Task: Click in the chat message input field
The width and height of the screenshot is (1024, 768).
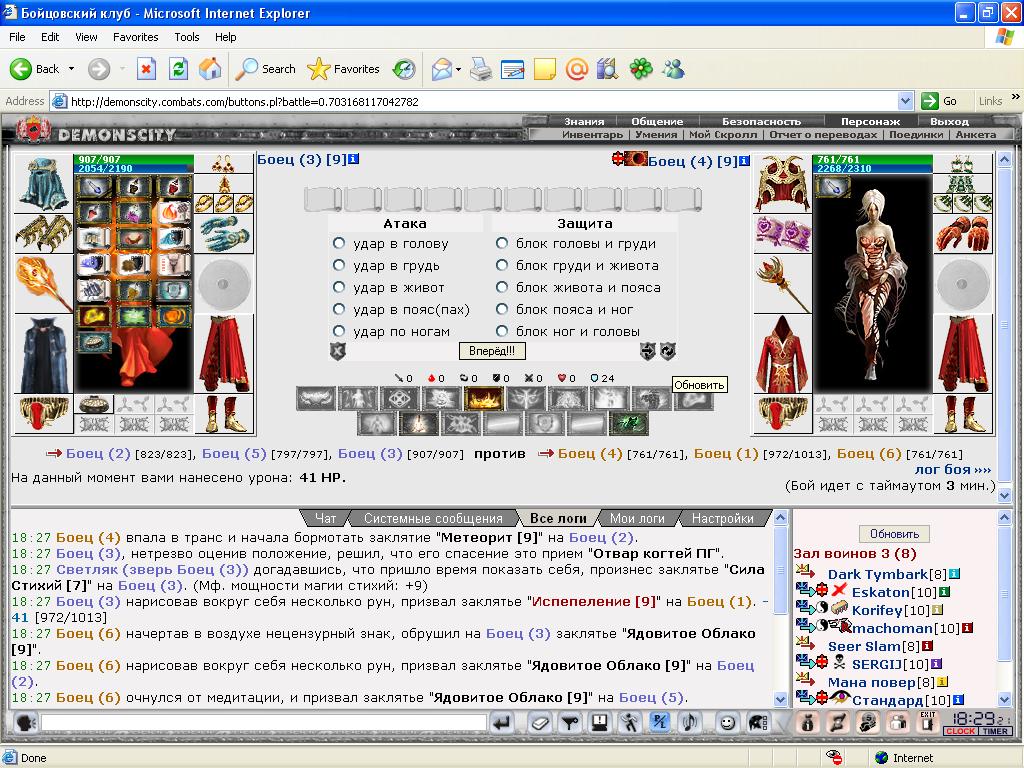Action: coord(264,722)
